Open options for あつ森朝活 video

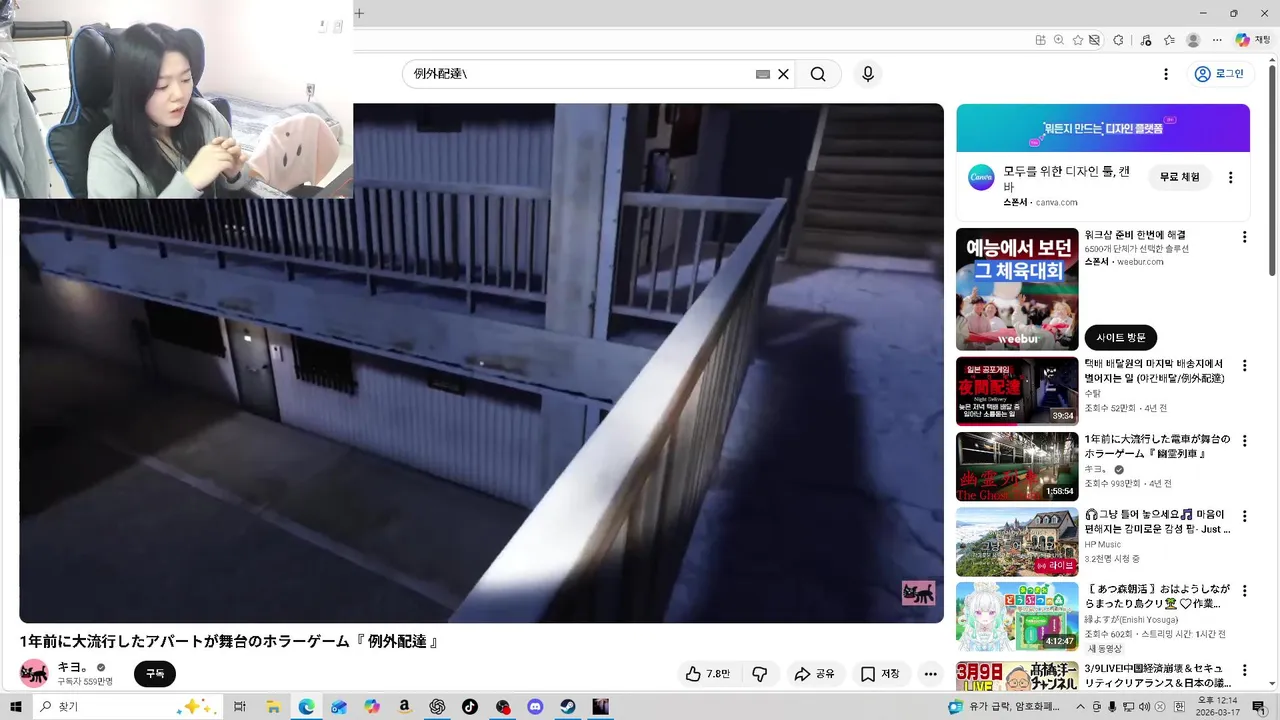tap(1245, 592)
